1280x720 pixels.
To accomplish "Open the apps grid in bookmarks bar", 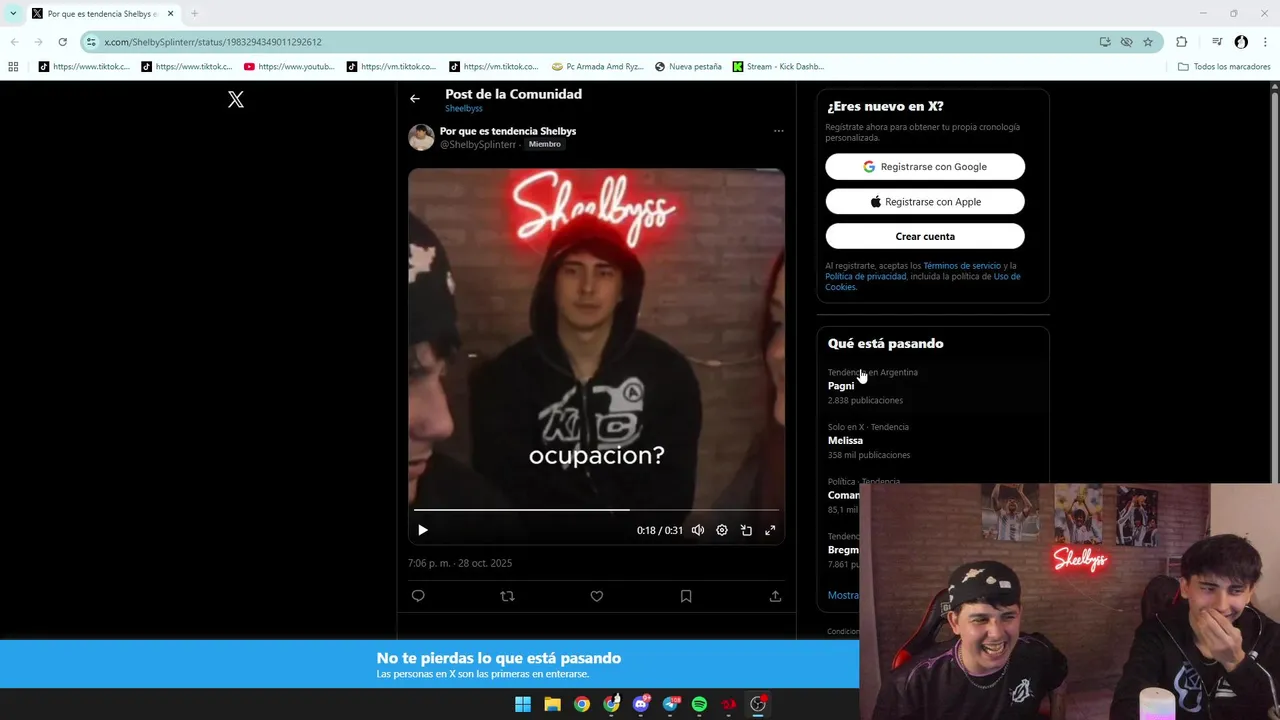I will [13, 67].
